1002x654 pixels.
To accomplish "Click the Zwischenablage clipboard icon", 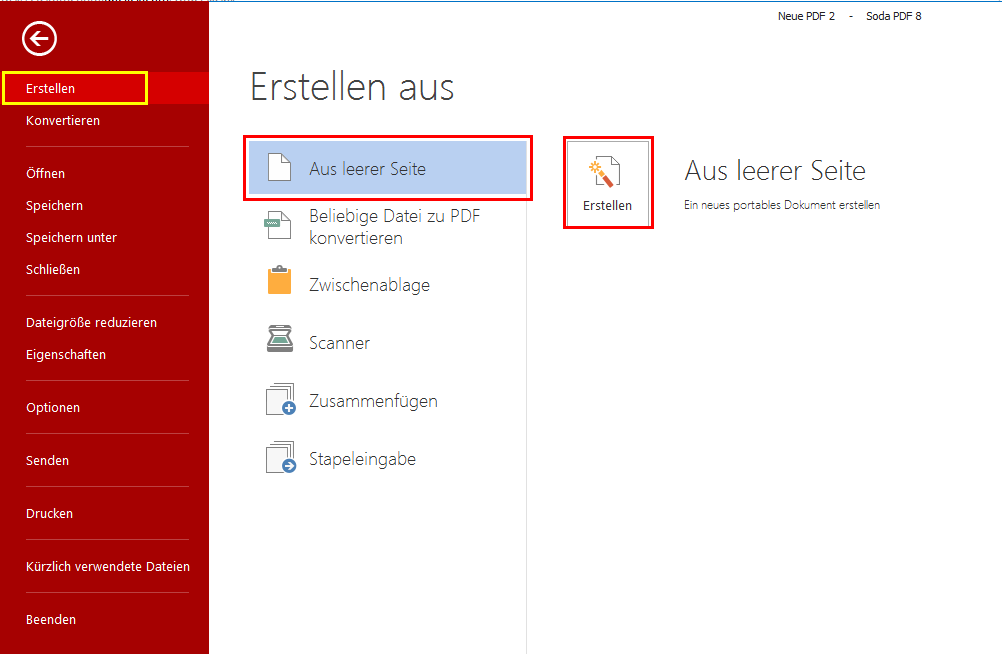I will click(x=279, y=284).
